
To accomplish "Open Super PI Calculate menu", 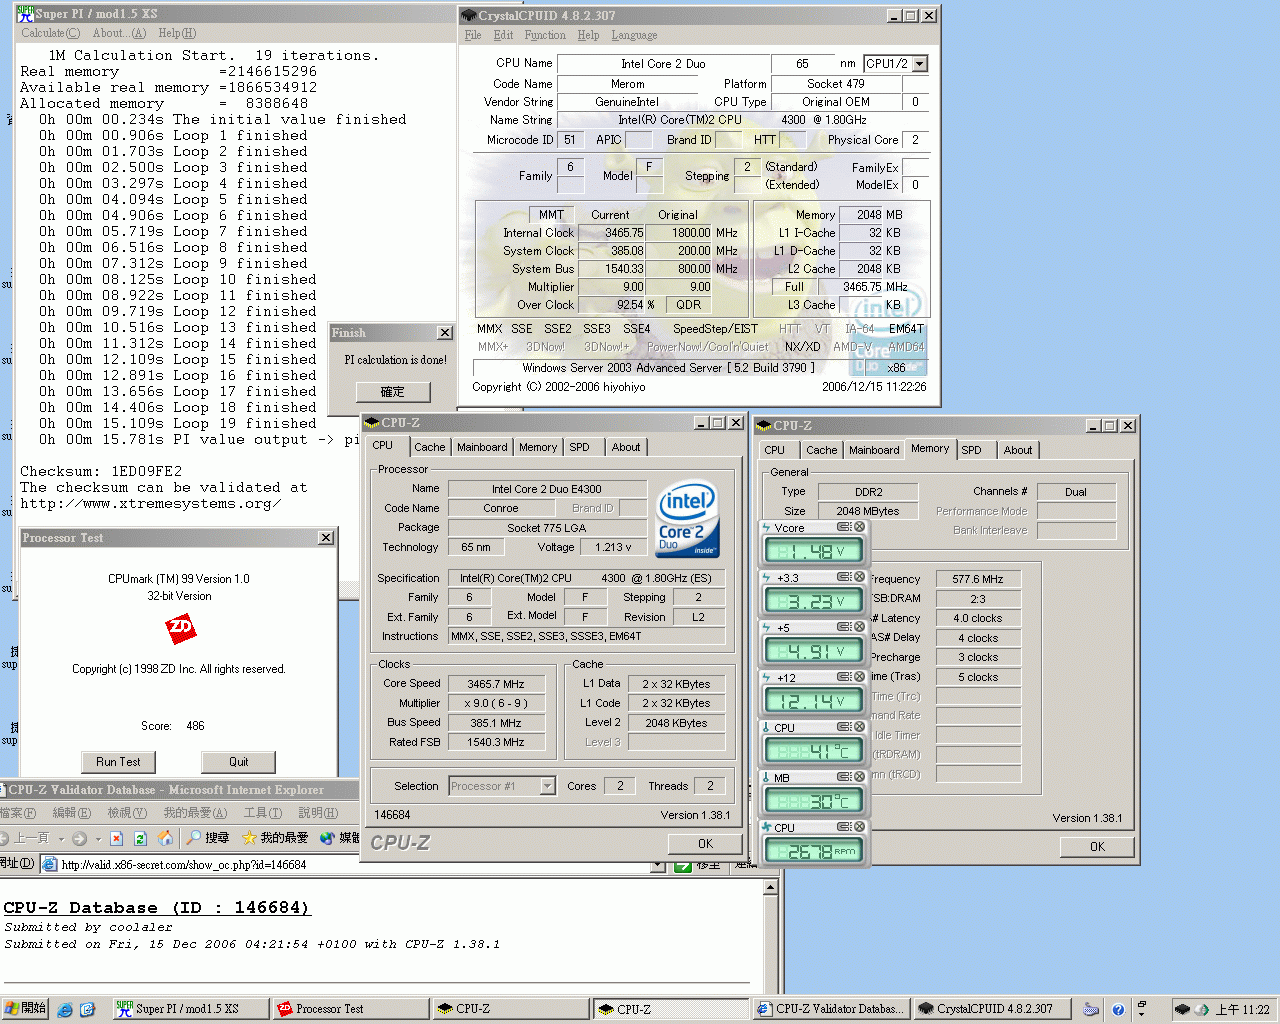I will [50, 33].
